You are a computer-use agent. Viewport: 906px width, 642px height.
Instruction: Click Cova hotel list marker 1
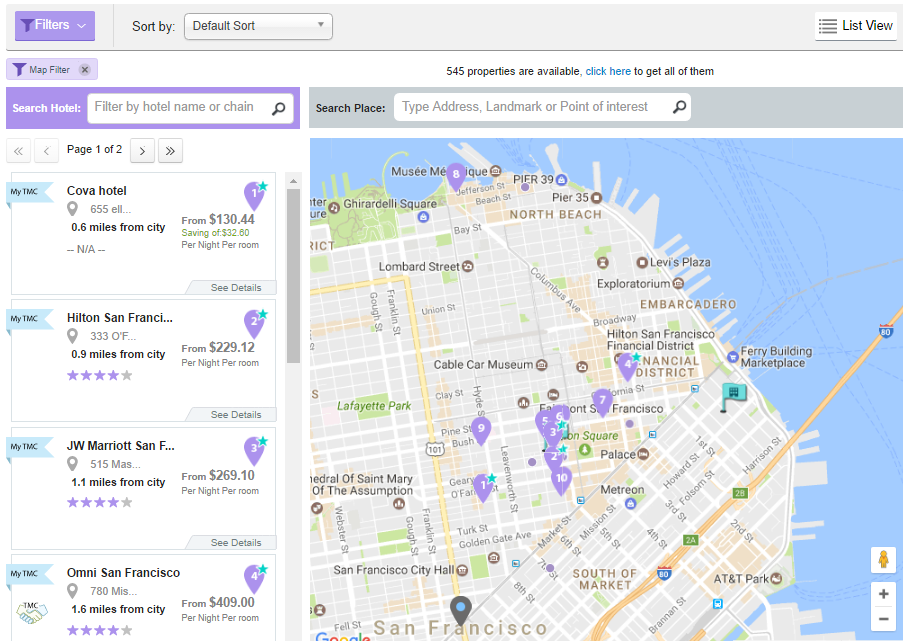click(254, 195)
